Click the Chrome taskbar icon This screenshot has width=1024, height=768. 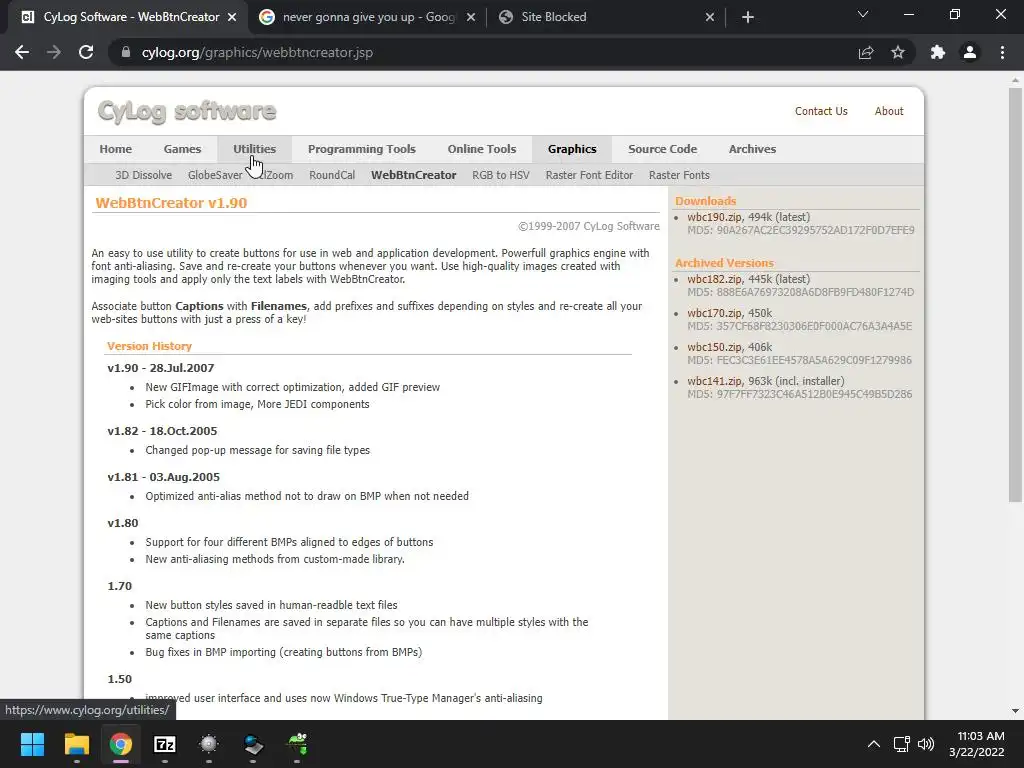pos(121,744)
